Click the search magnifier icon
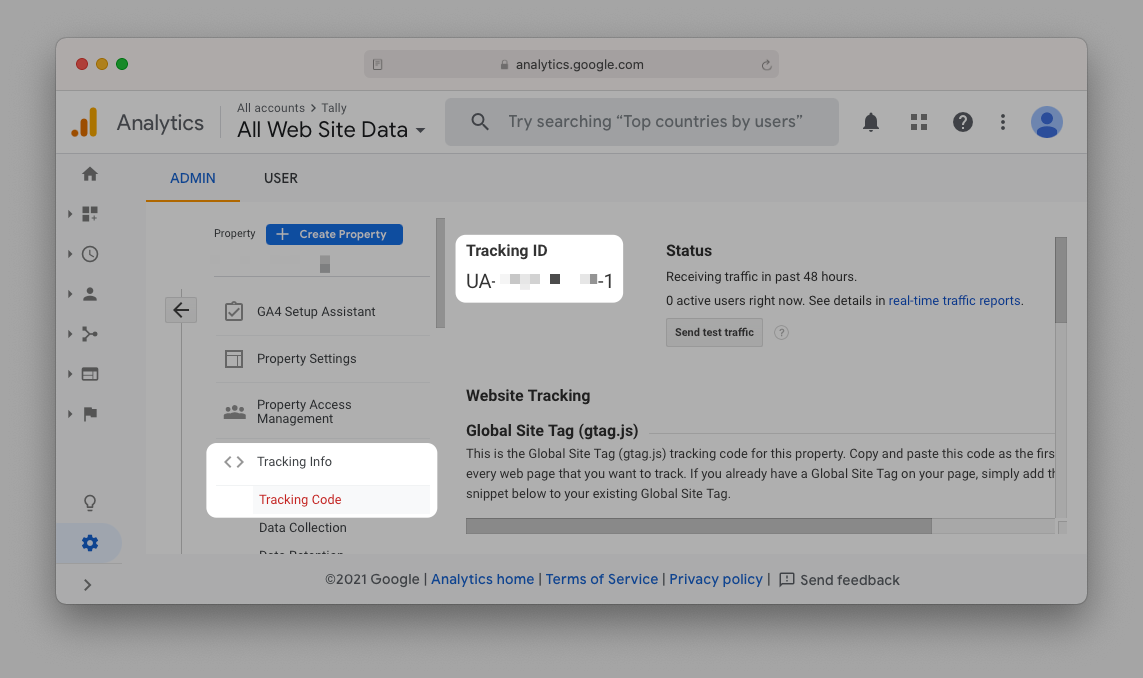Screen dimensions: 1143x678 pos(480,122)
